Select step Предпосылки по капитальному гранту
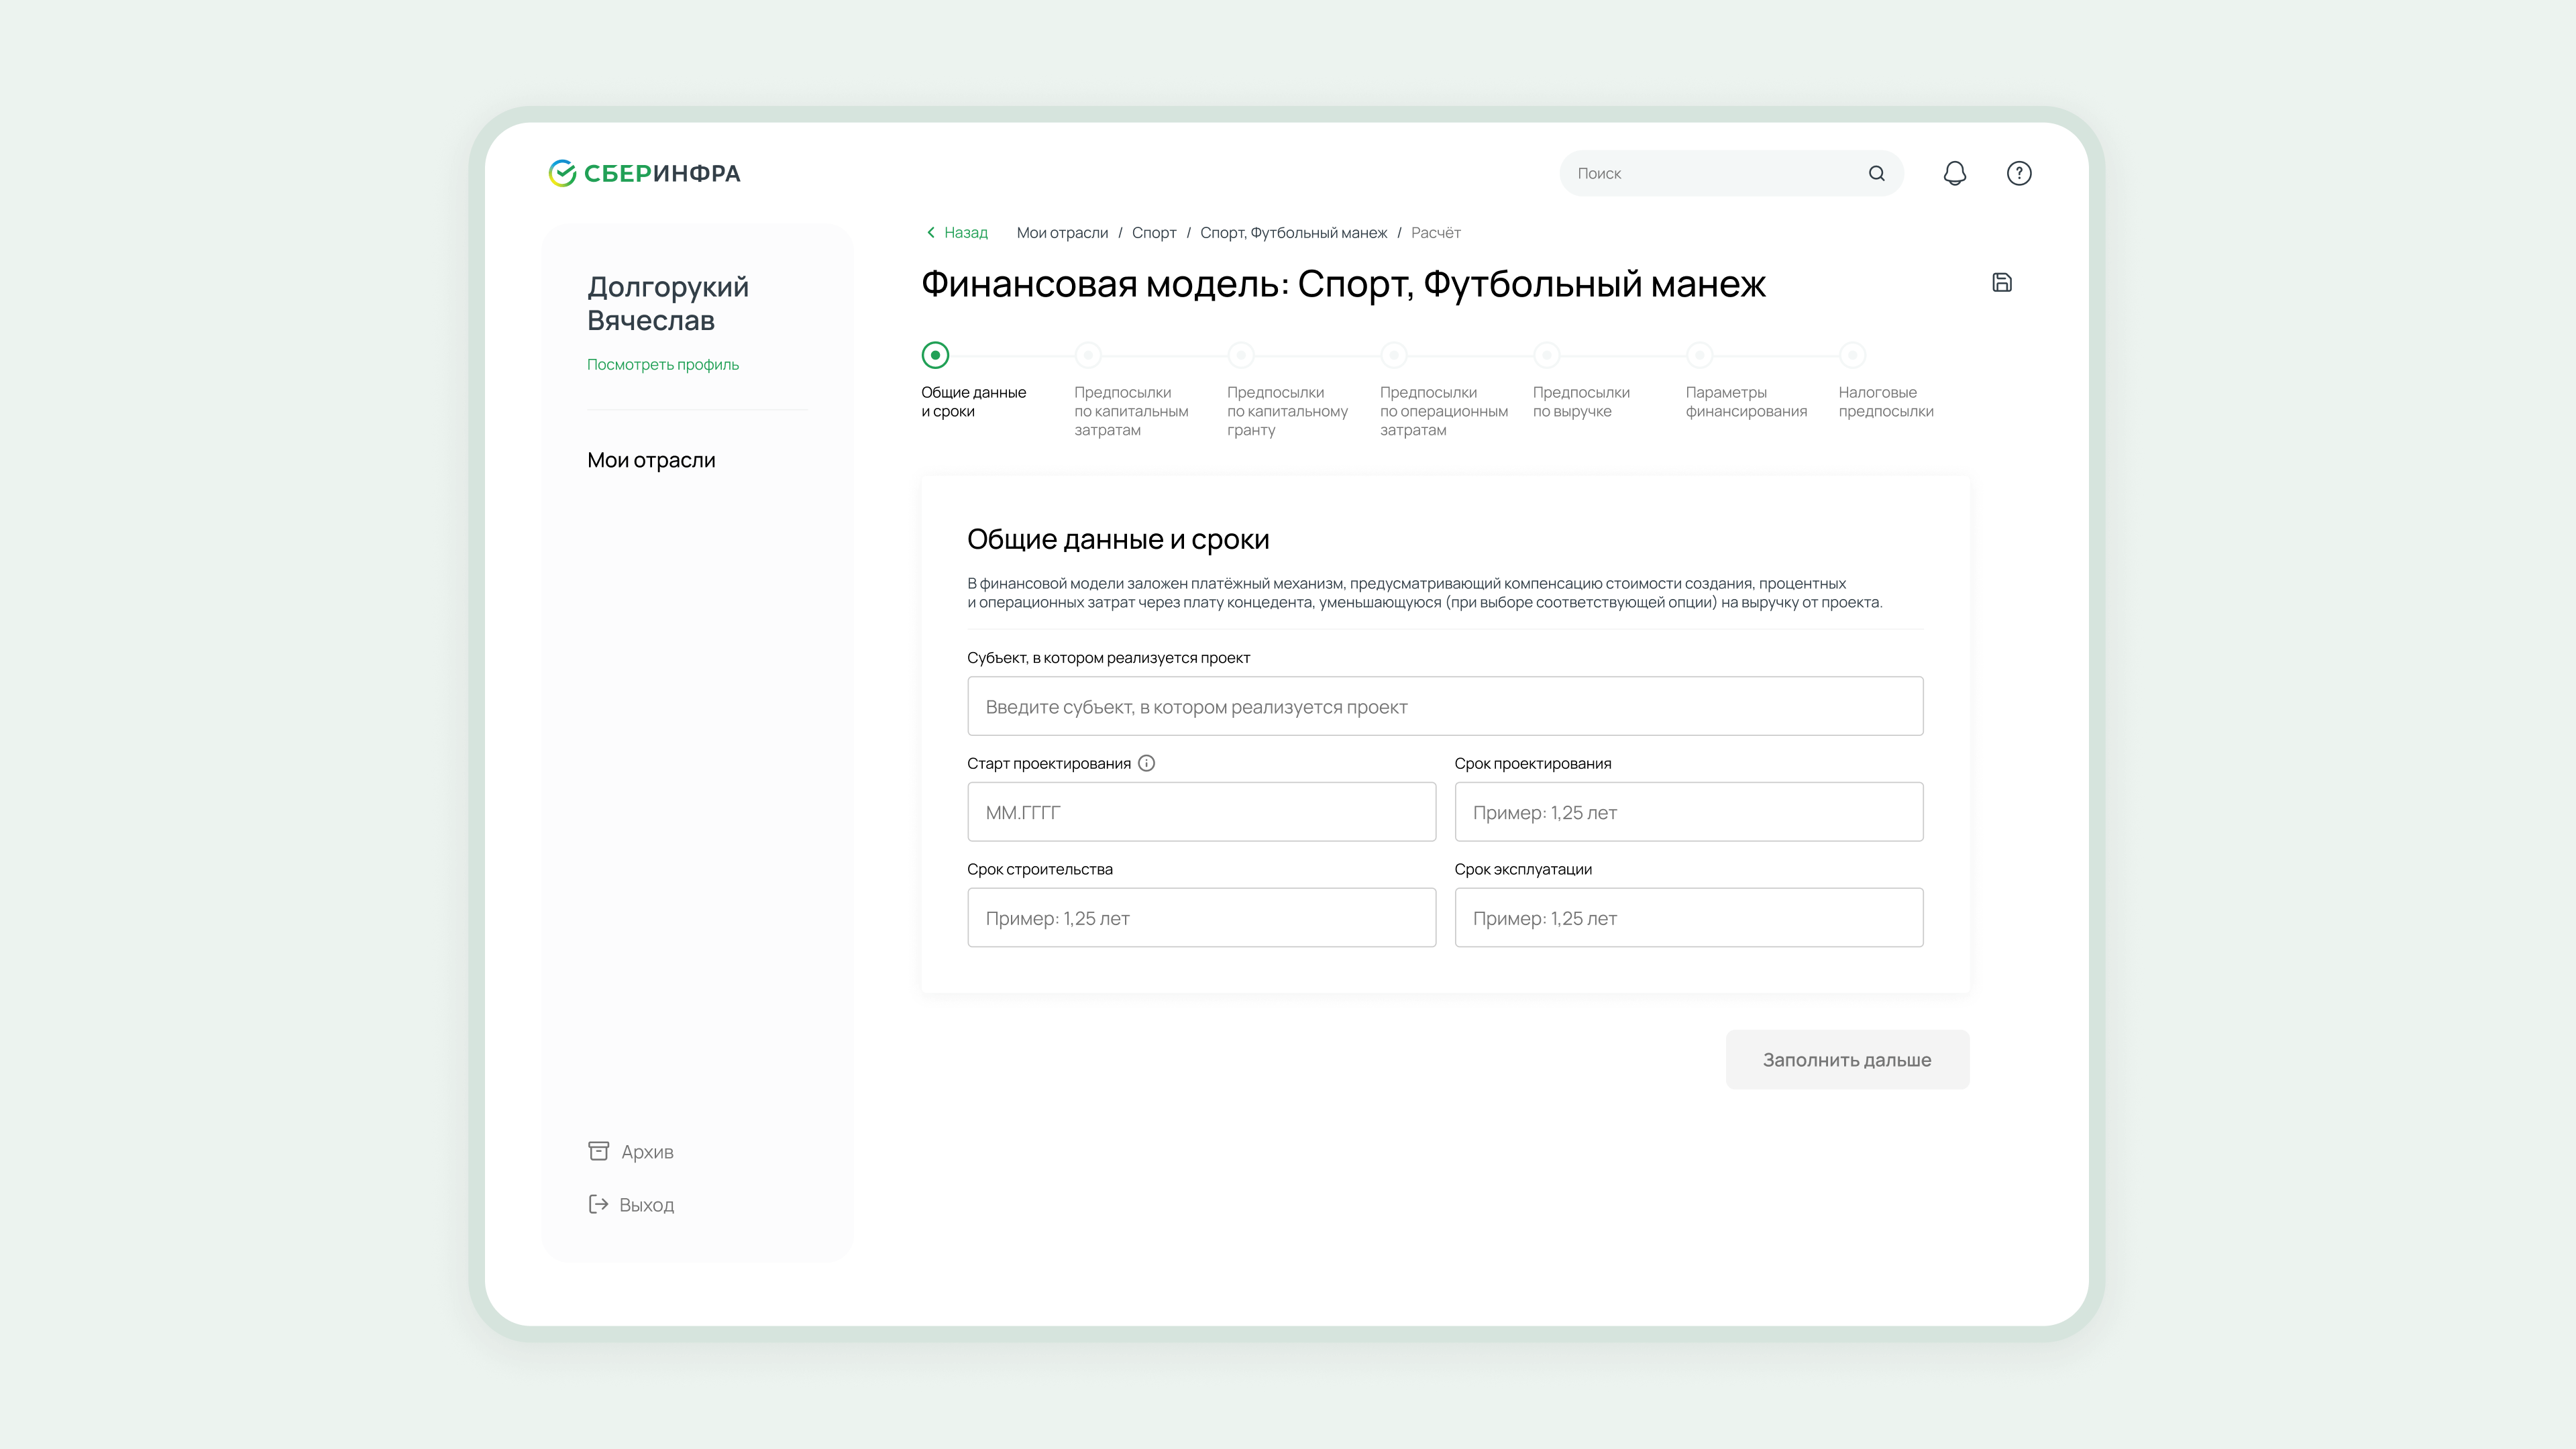 pos(1241,355)
